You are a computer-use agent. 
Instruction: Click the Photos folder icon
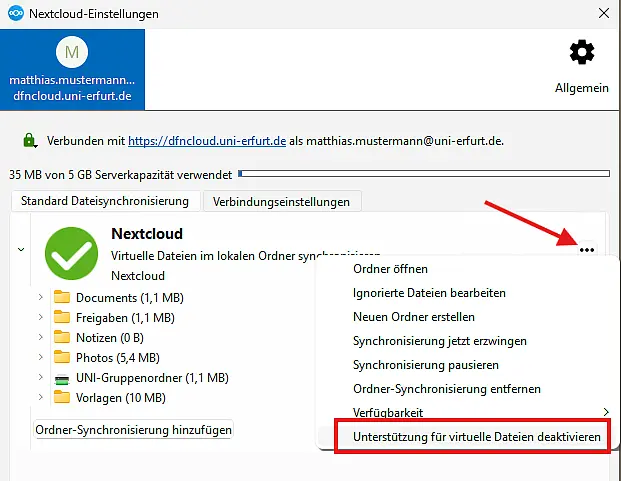[63, 358]
